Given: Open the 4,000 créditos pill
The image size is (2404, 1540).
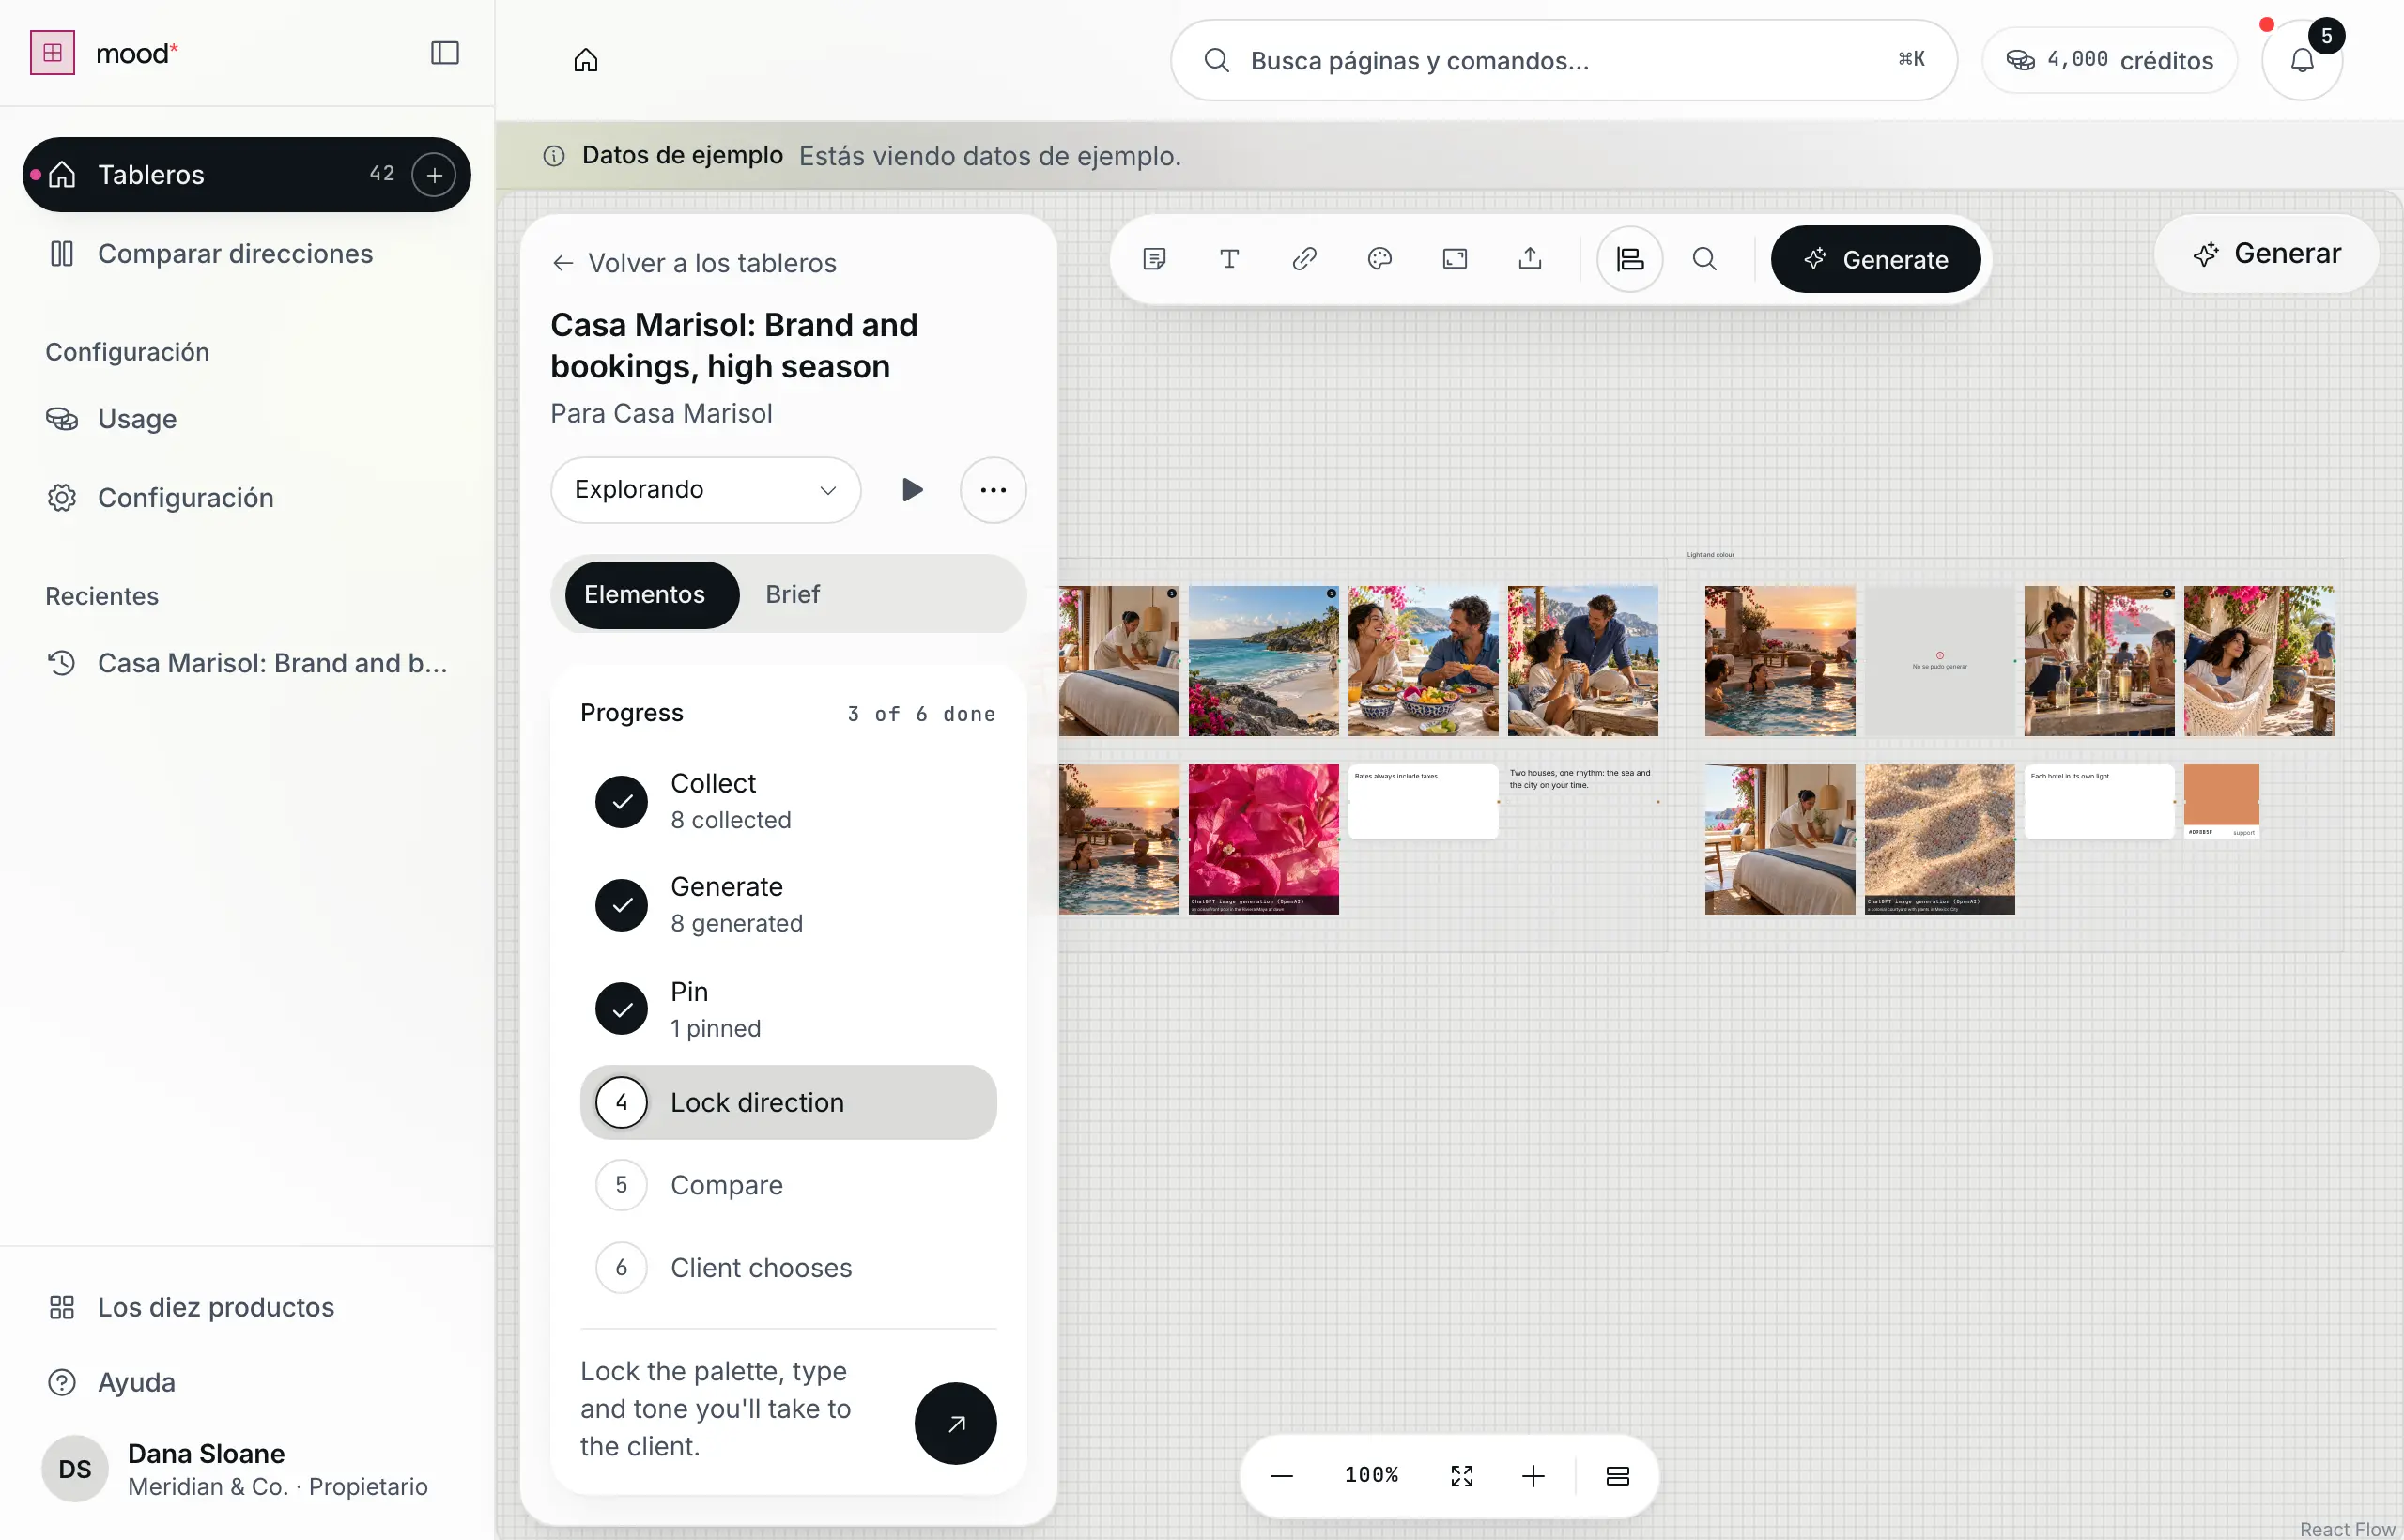Looking at the screenshot, I should click(x=2108, y=60).
